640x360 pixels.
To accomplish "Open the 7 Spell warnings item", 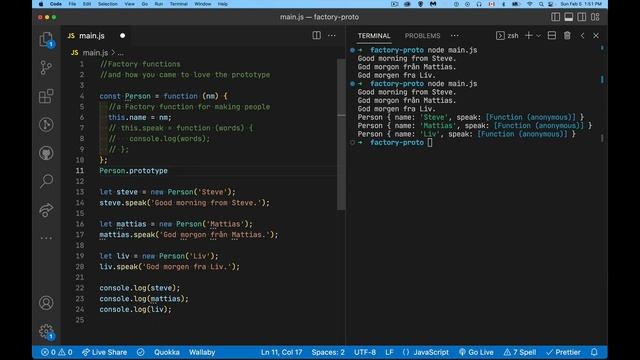I will 520,352.
